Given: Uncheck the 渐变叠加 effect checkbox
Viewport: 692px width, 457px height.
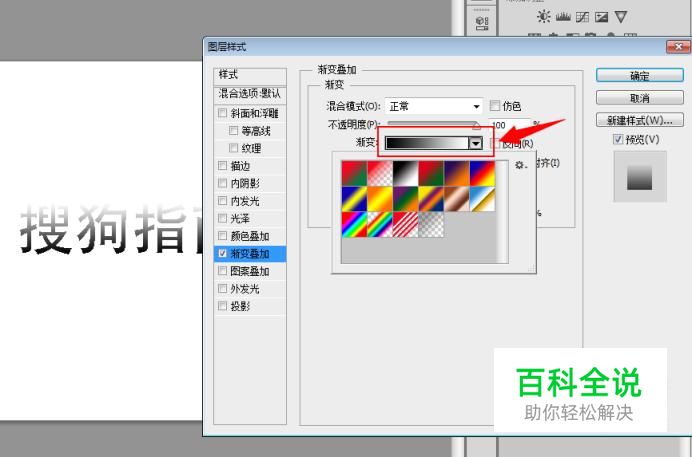Looking at the screenshot, I should pyautogui.click(x=222, y=254).
